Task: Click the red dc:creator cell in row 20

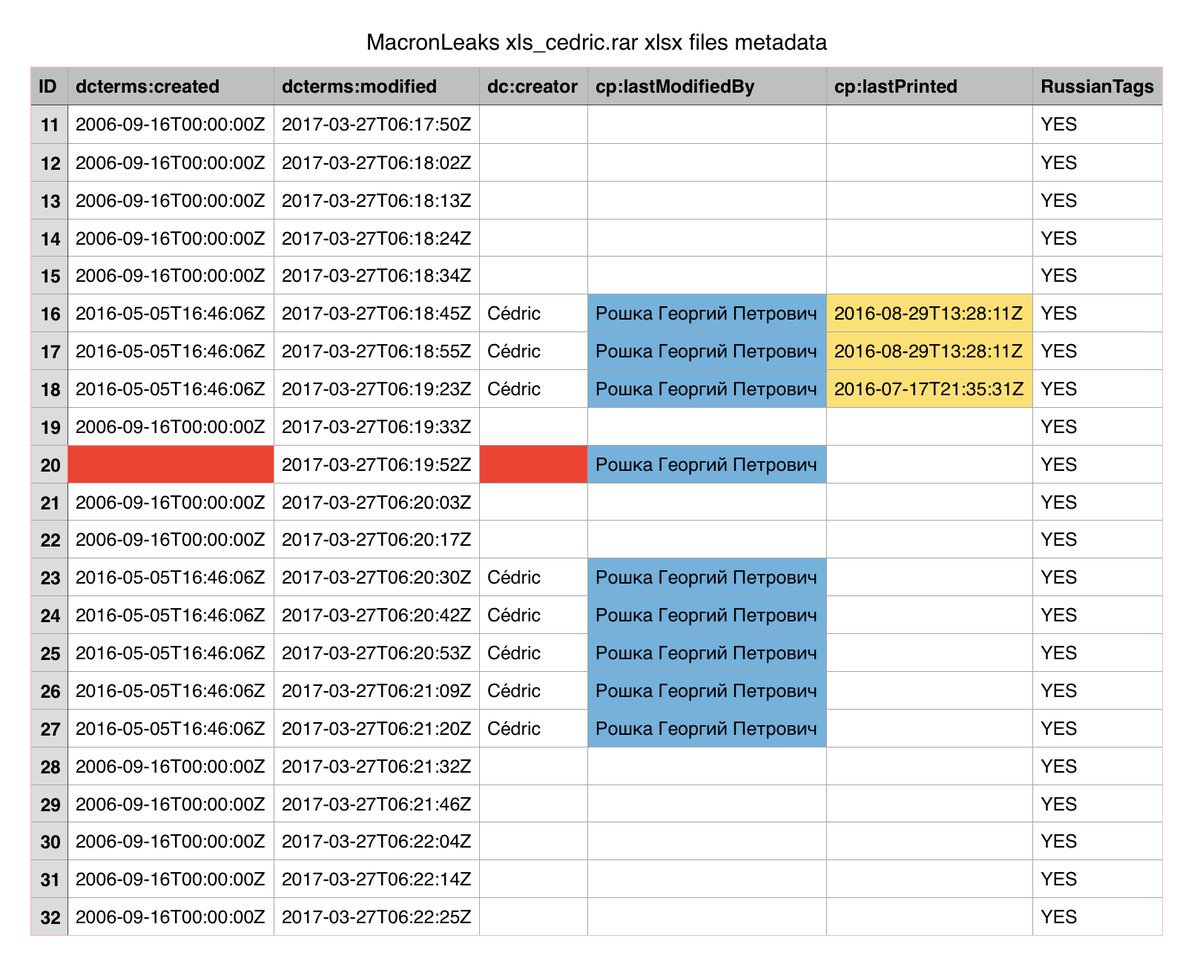Action: tap(532, 465)
